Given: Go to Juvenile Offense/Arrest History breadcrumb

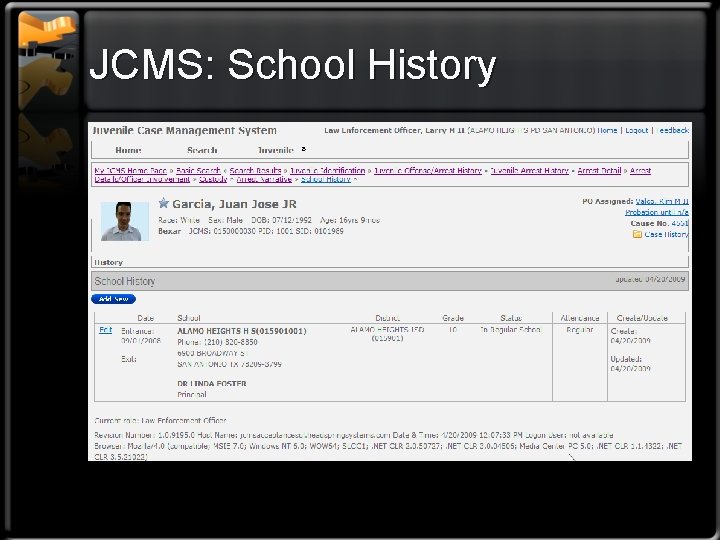Looking at the screenshot, I should pyautogui.click(x=428, y=170).
